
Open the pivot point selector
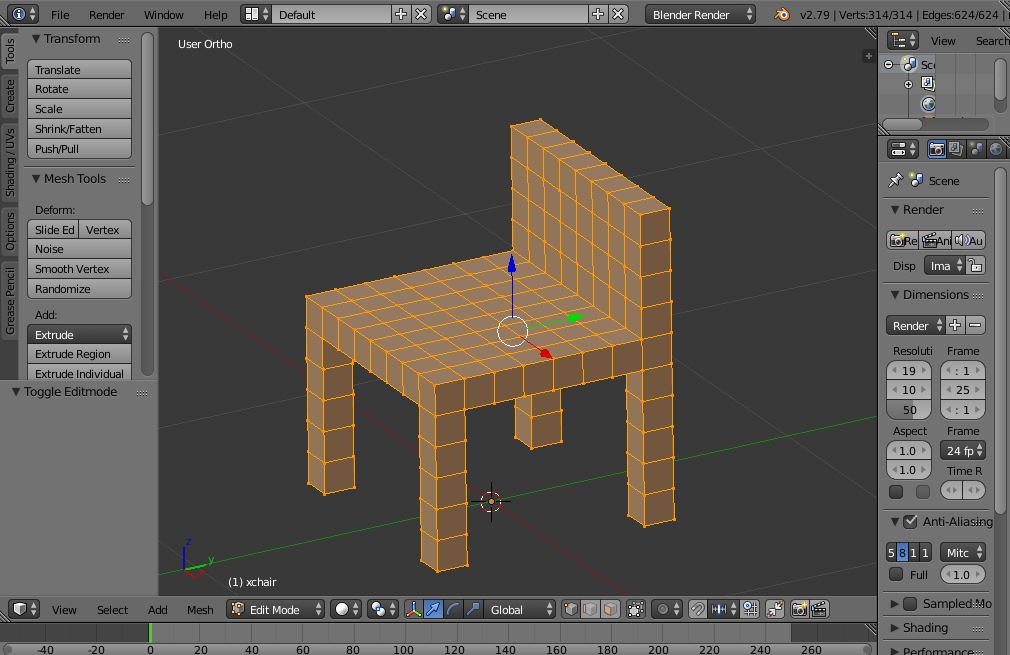coord(383,609)
